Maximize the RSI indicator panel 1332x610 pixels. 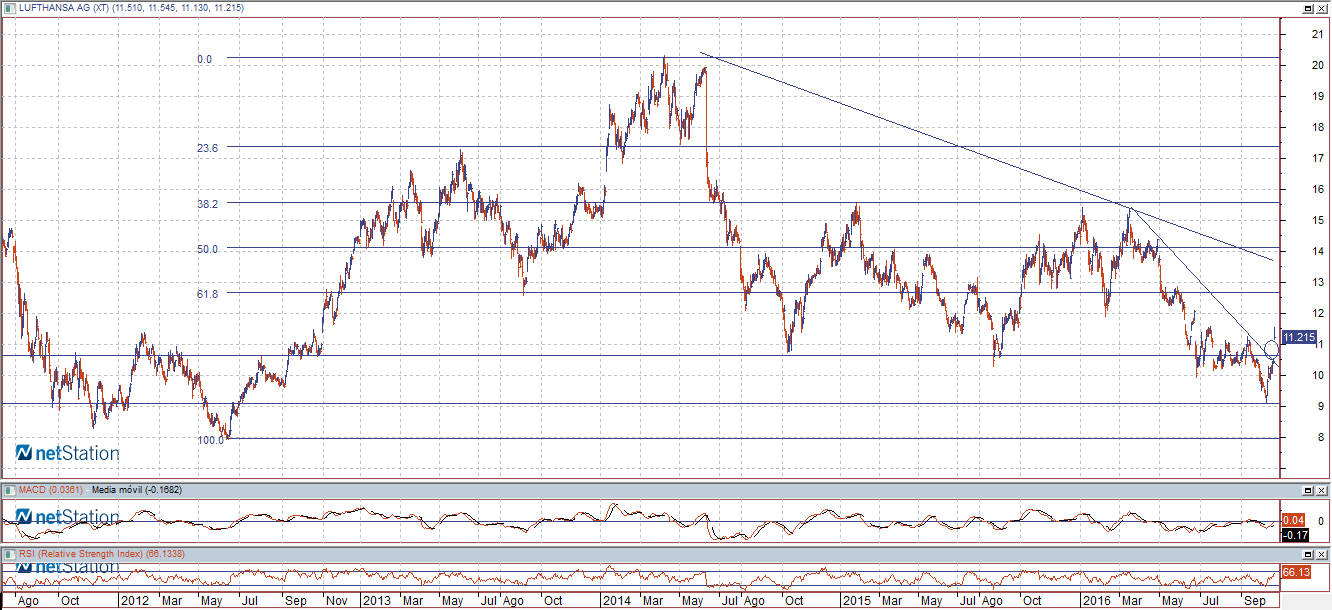click(x=1308, y=554)
